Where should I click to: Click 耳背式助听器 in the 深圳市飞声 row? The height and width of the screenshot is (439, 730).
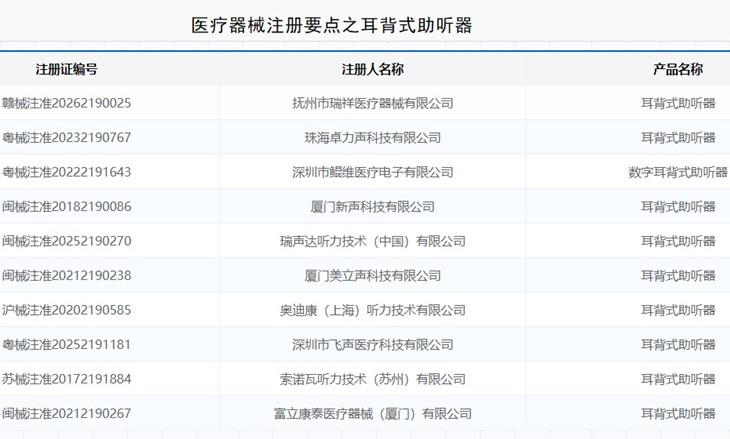pos(678,344)
